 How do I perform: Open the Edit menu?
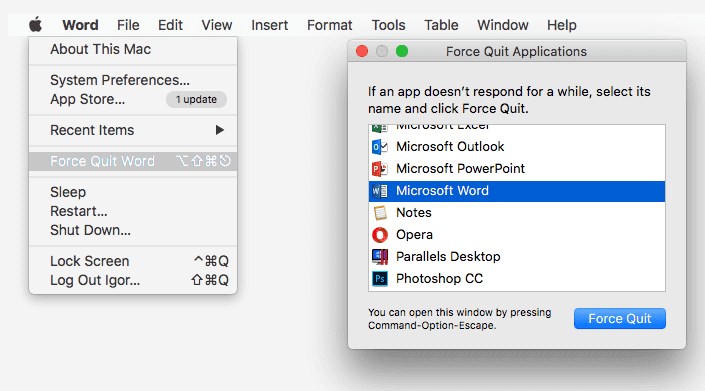(170, 25)
